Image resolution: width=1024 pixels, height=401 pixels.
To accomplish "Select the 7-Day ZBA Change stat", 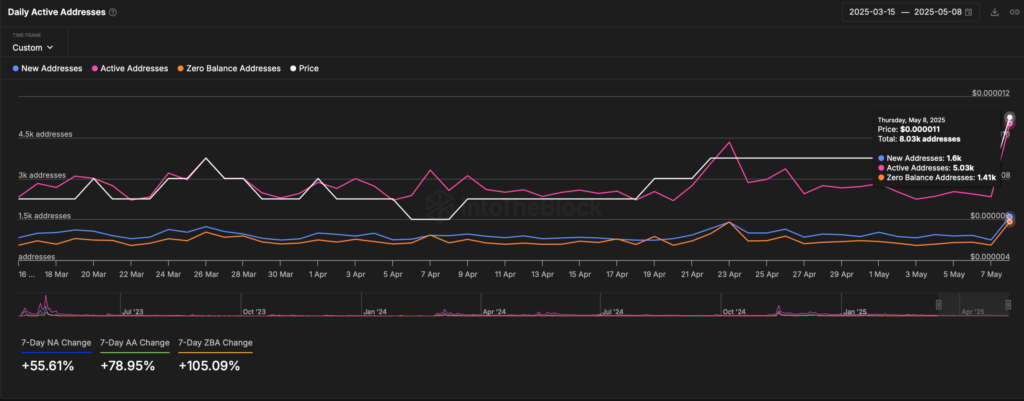I will (215, 343).
